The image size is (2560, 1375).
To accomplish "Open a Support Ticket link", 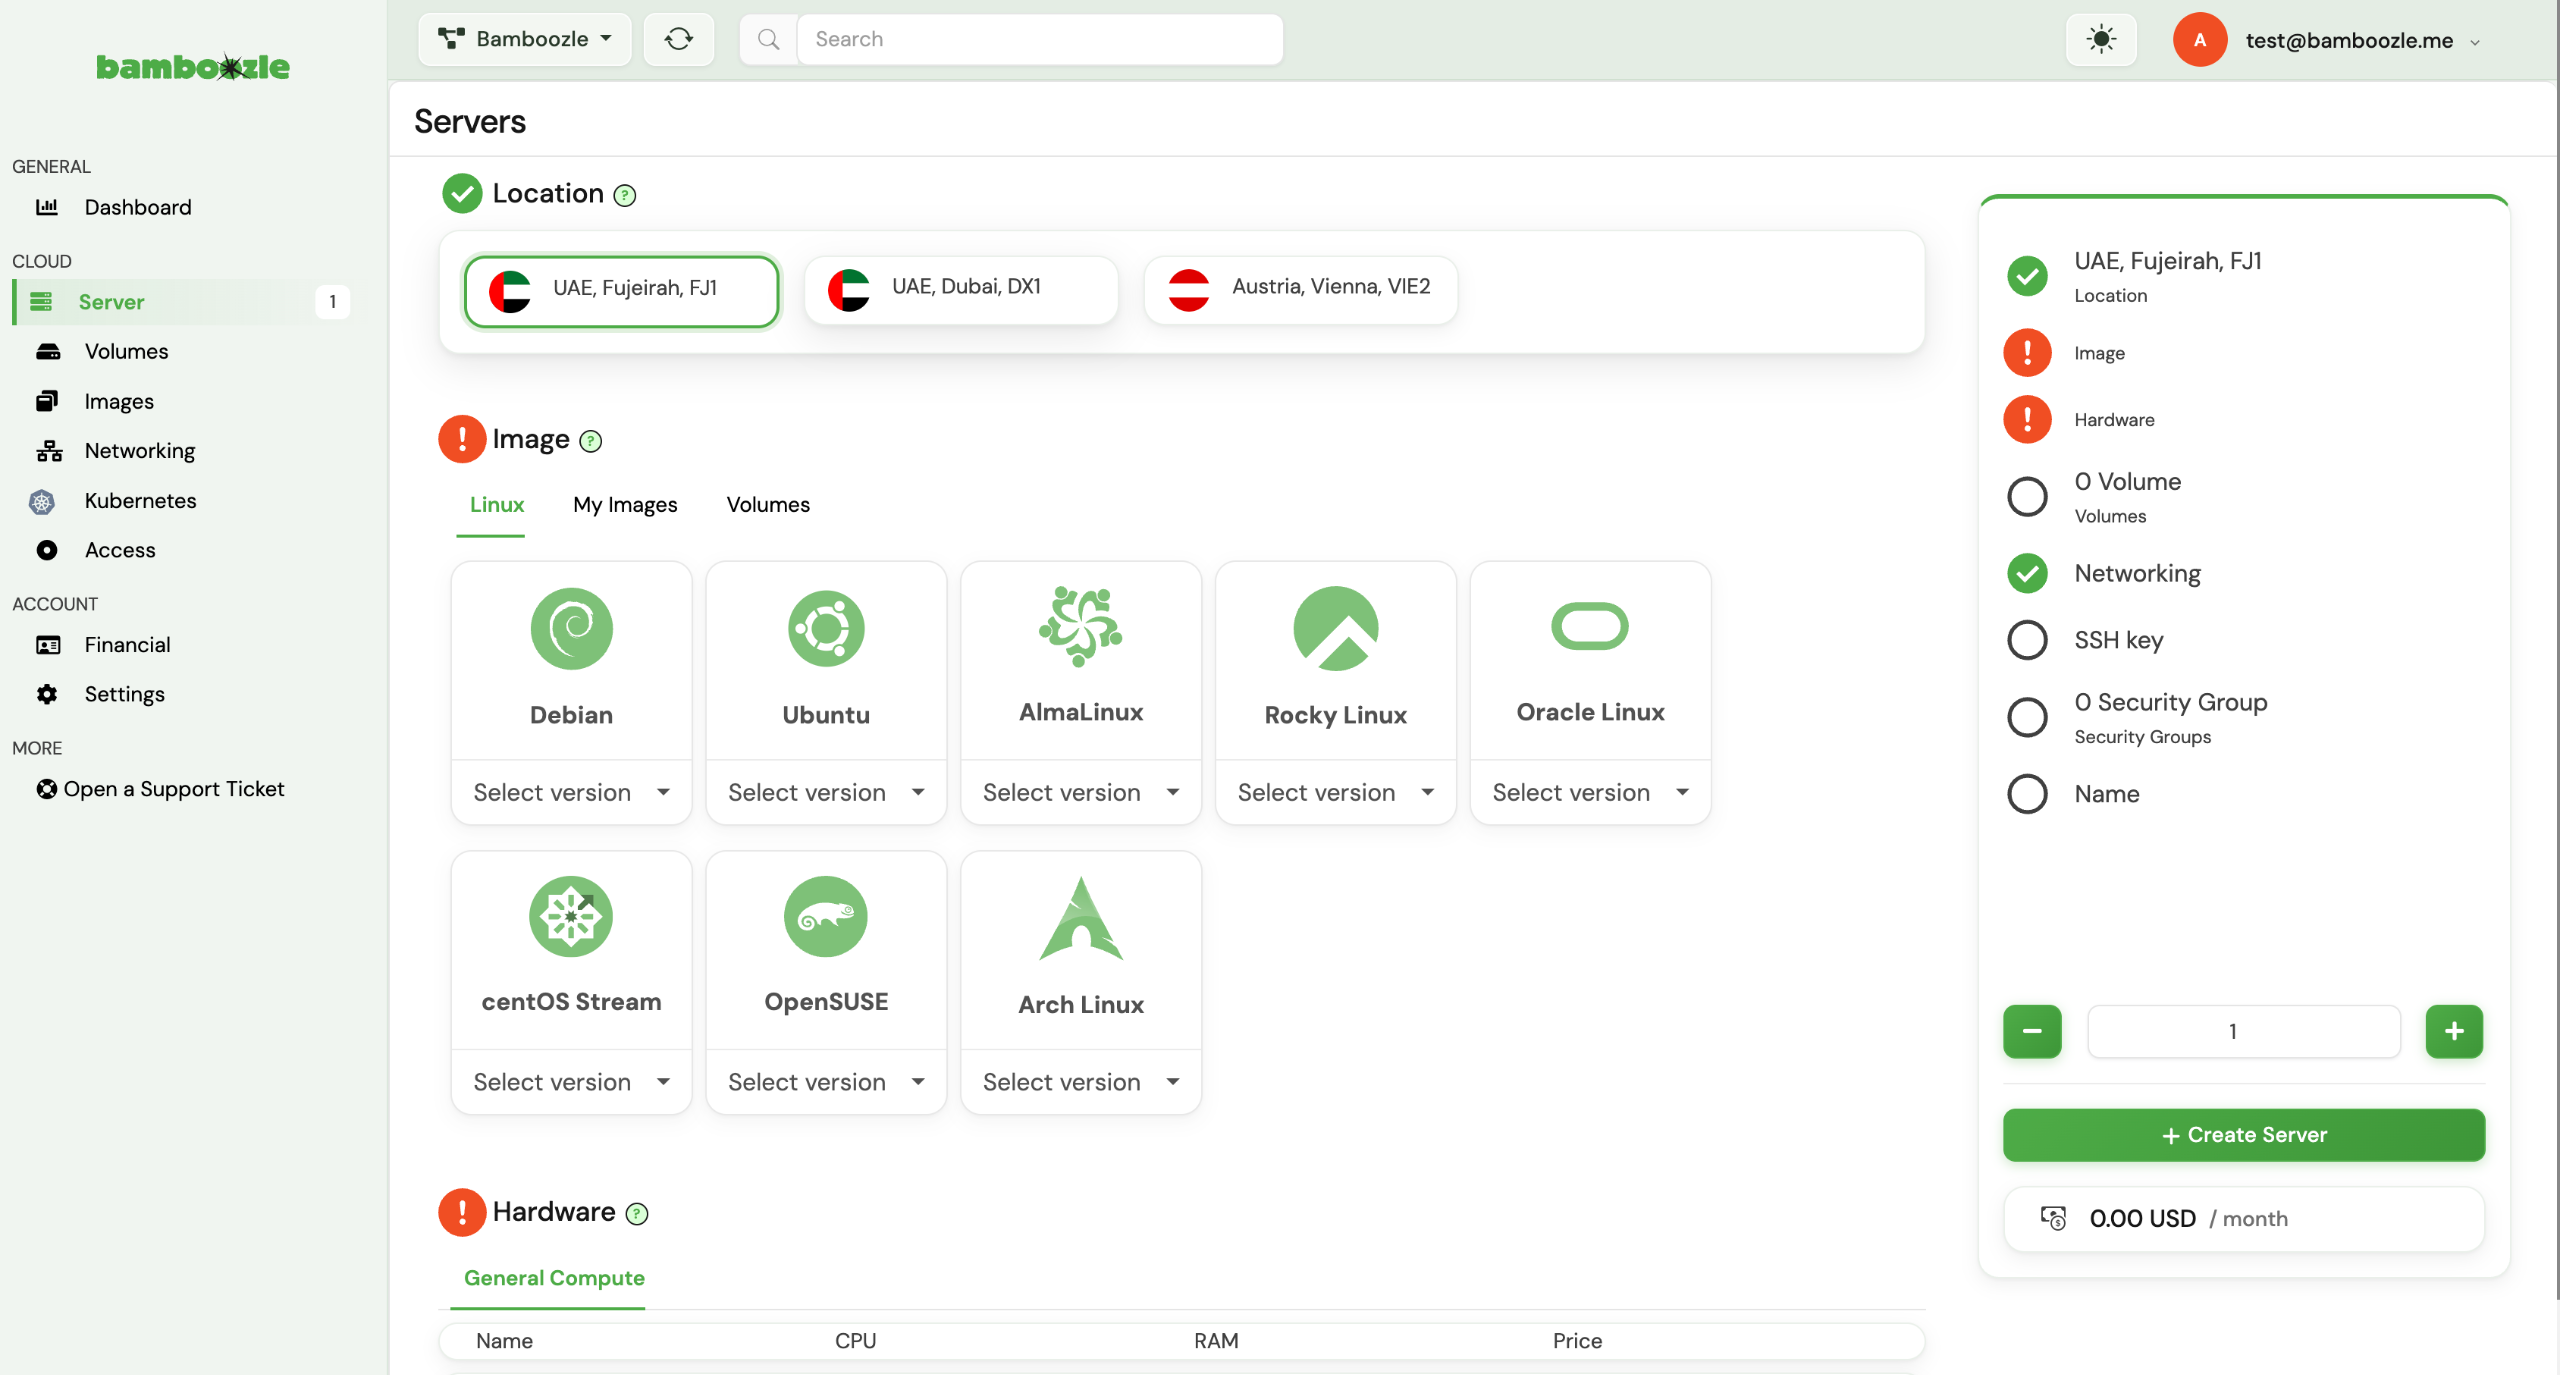I will pos(160,789).
